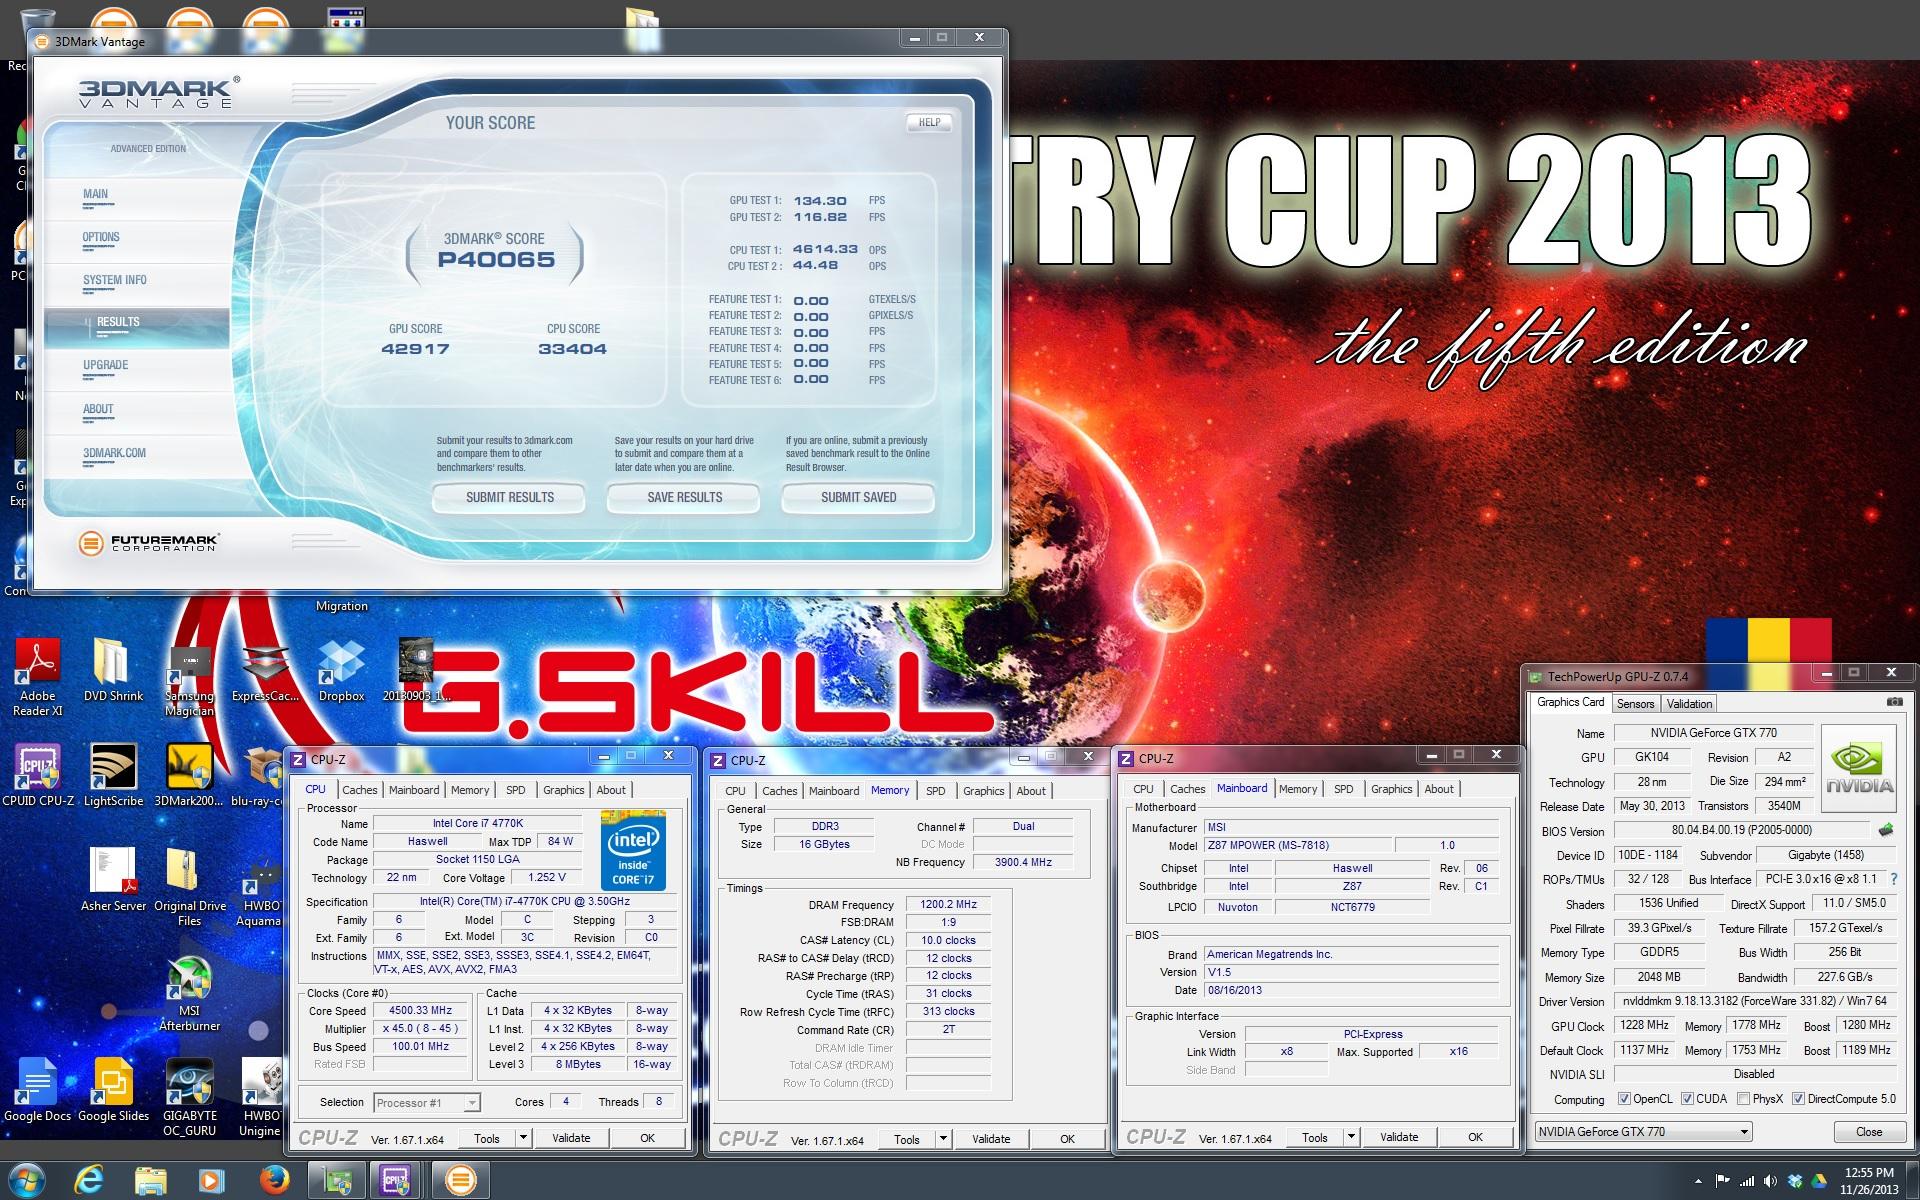Open Validation tab in GPU-Z
1920x1200 pixels.
point(1690,704)
